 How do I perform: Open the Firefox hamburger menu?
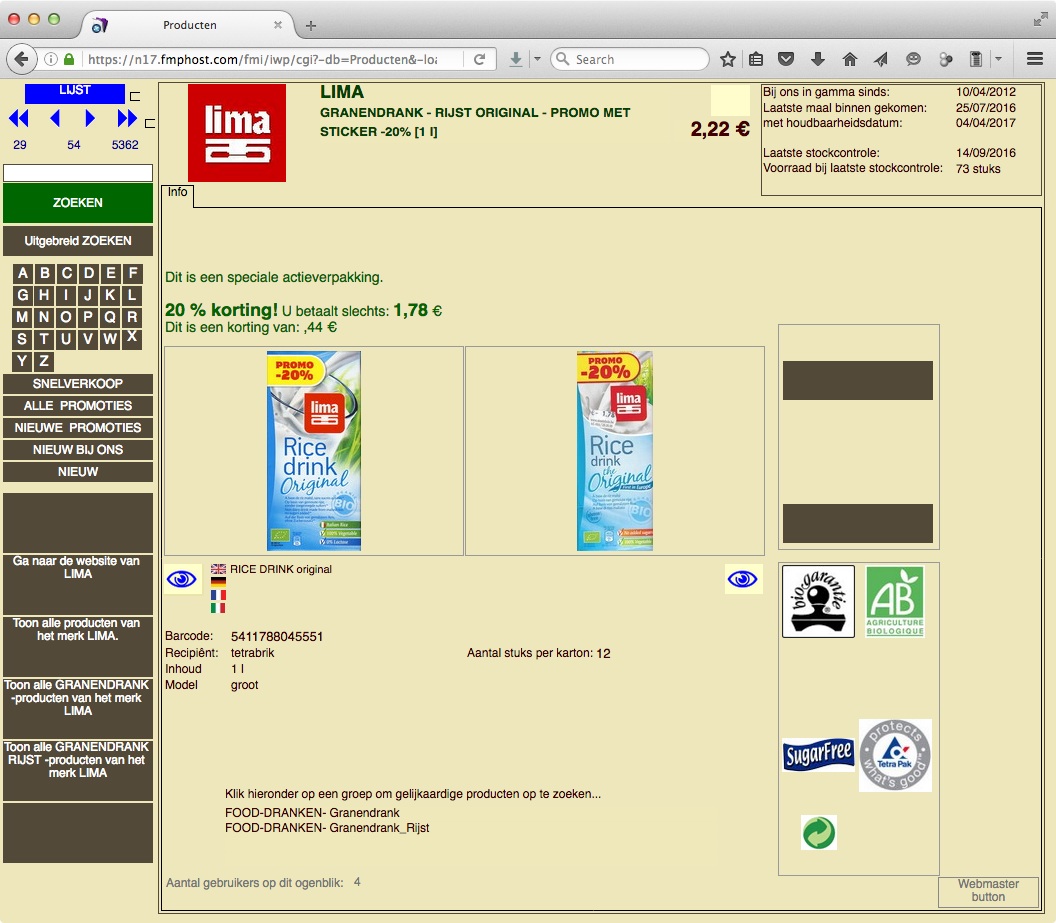click(x=1035, y=59)
